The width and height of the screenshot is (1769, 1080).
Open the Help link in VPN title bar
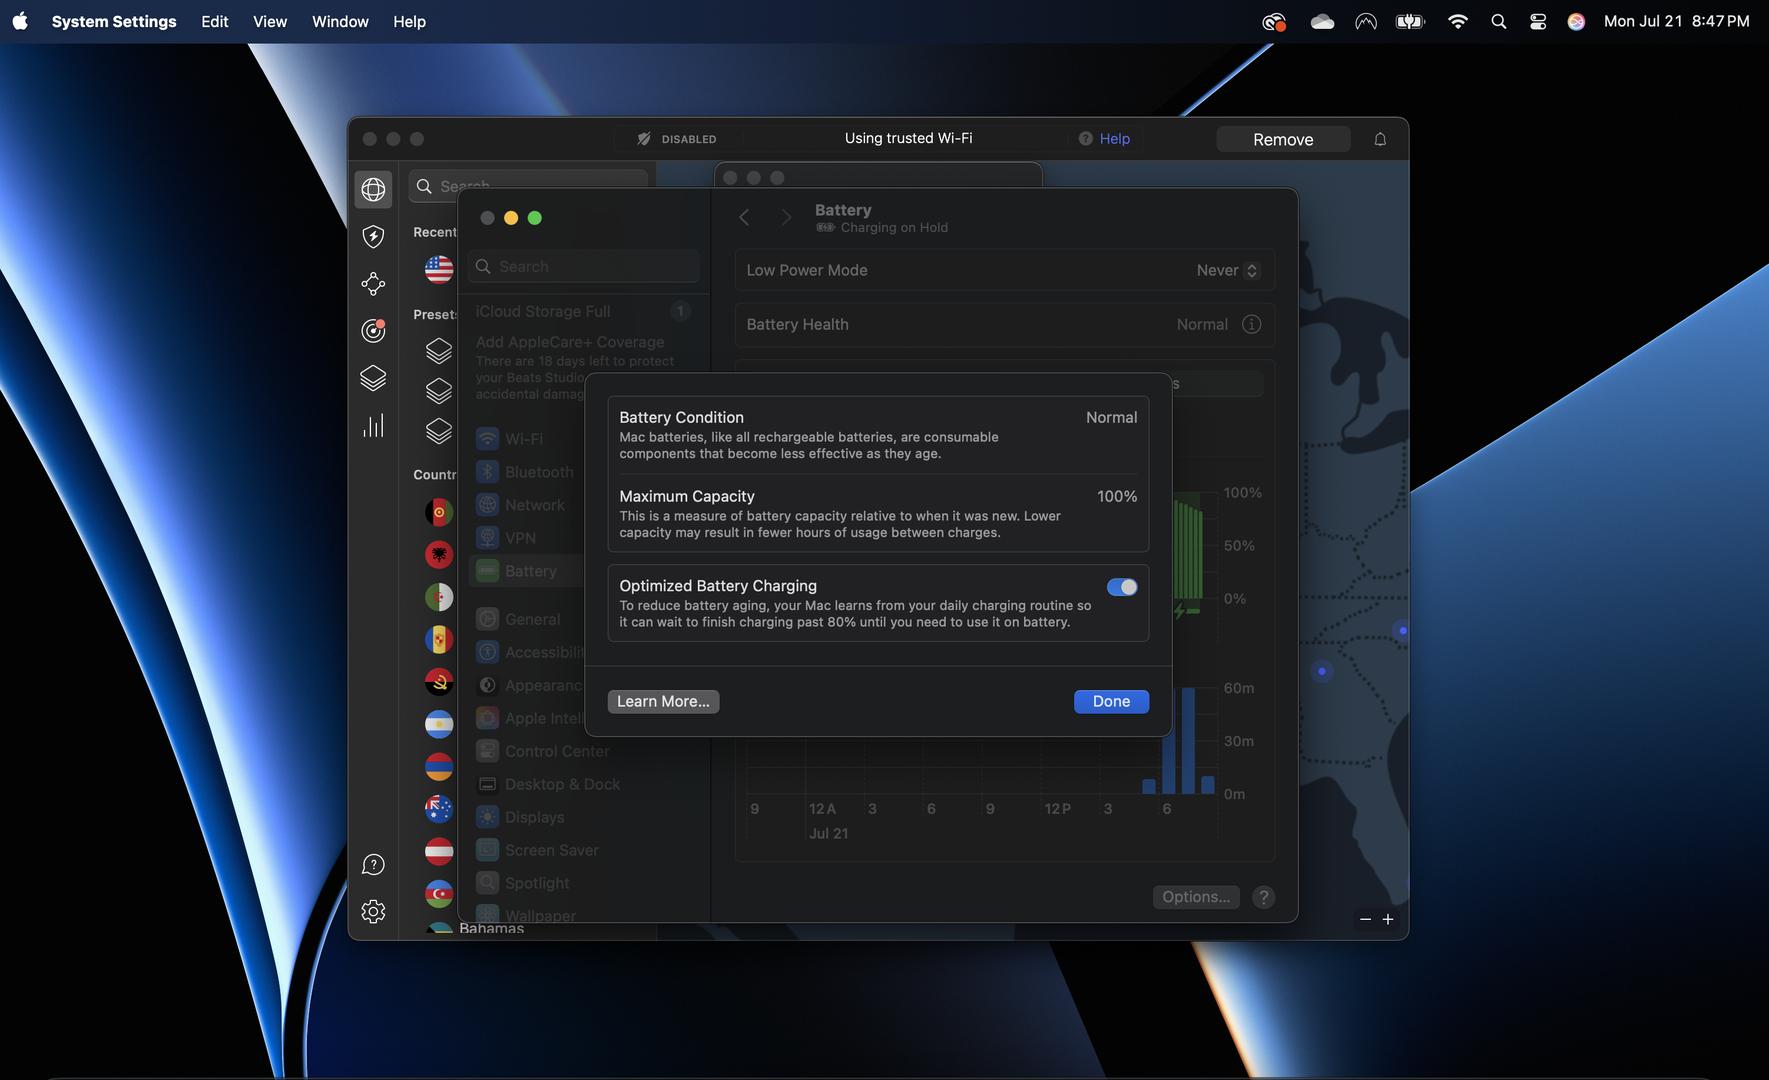[1104, 139]
